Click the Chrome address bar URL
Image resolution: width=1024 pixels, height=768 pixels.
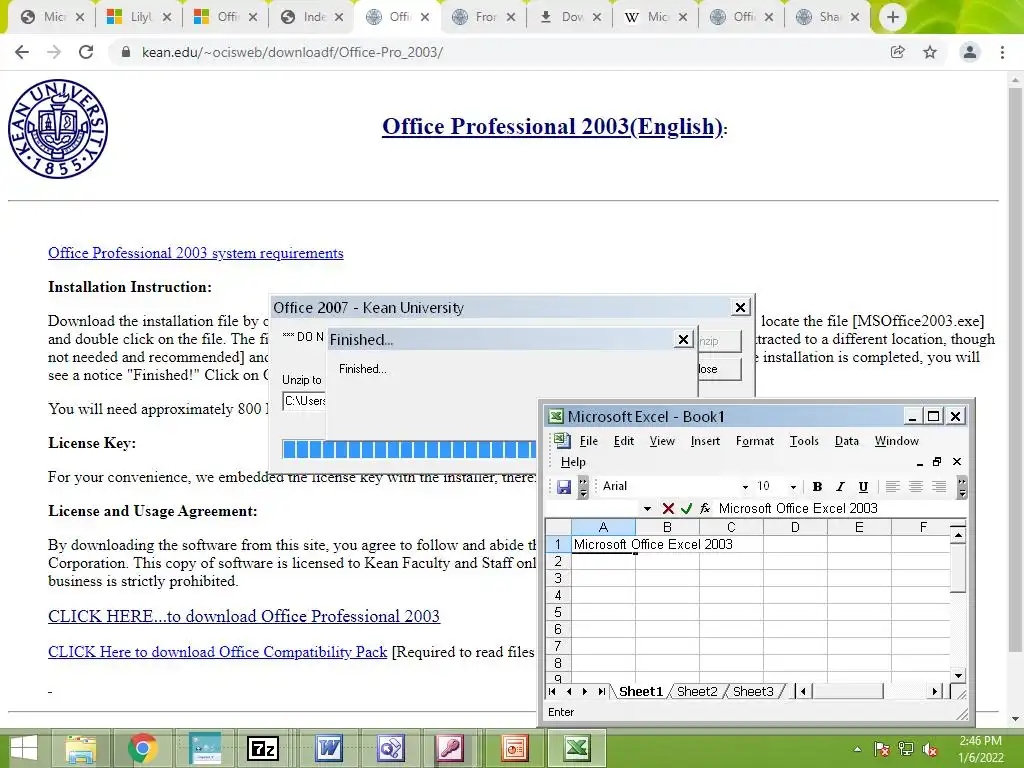point(292,52)
